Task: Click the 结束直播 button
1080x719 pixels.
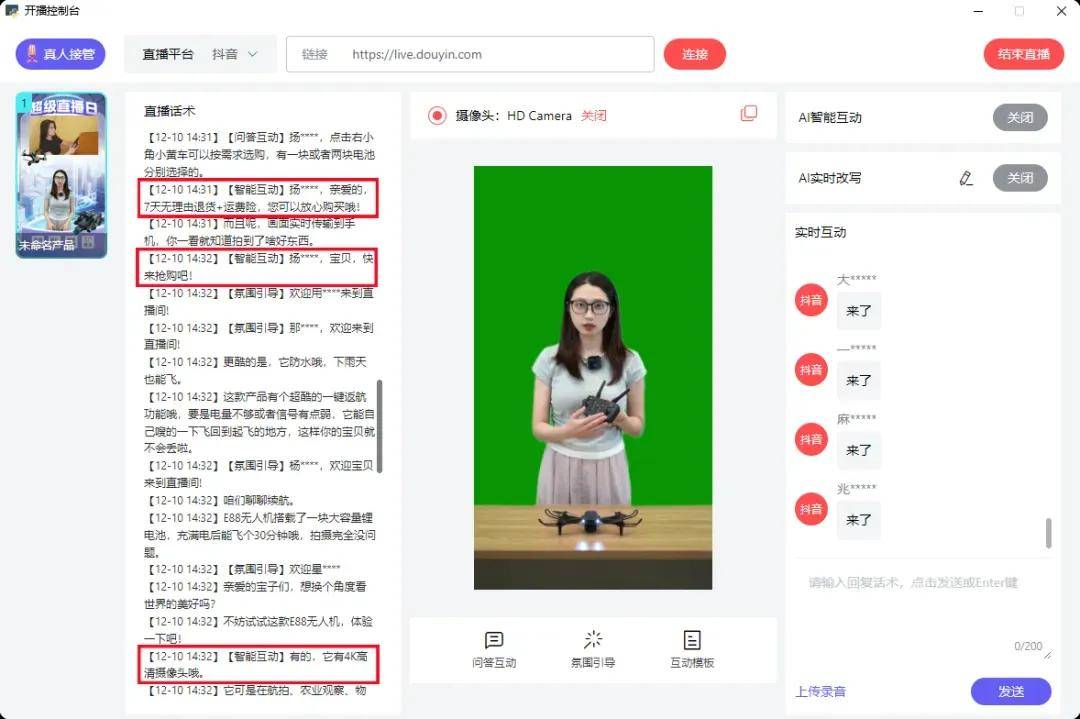Action: pos(1024,54)
